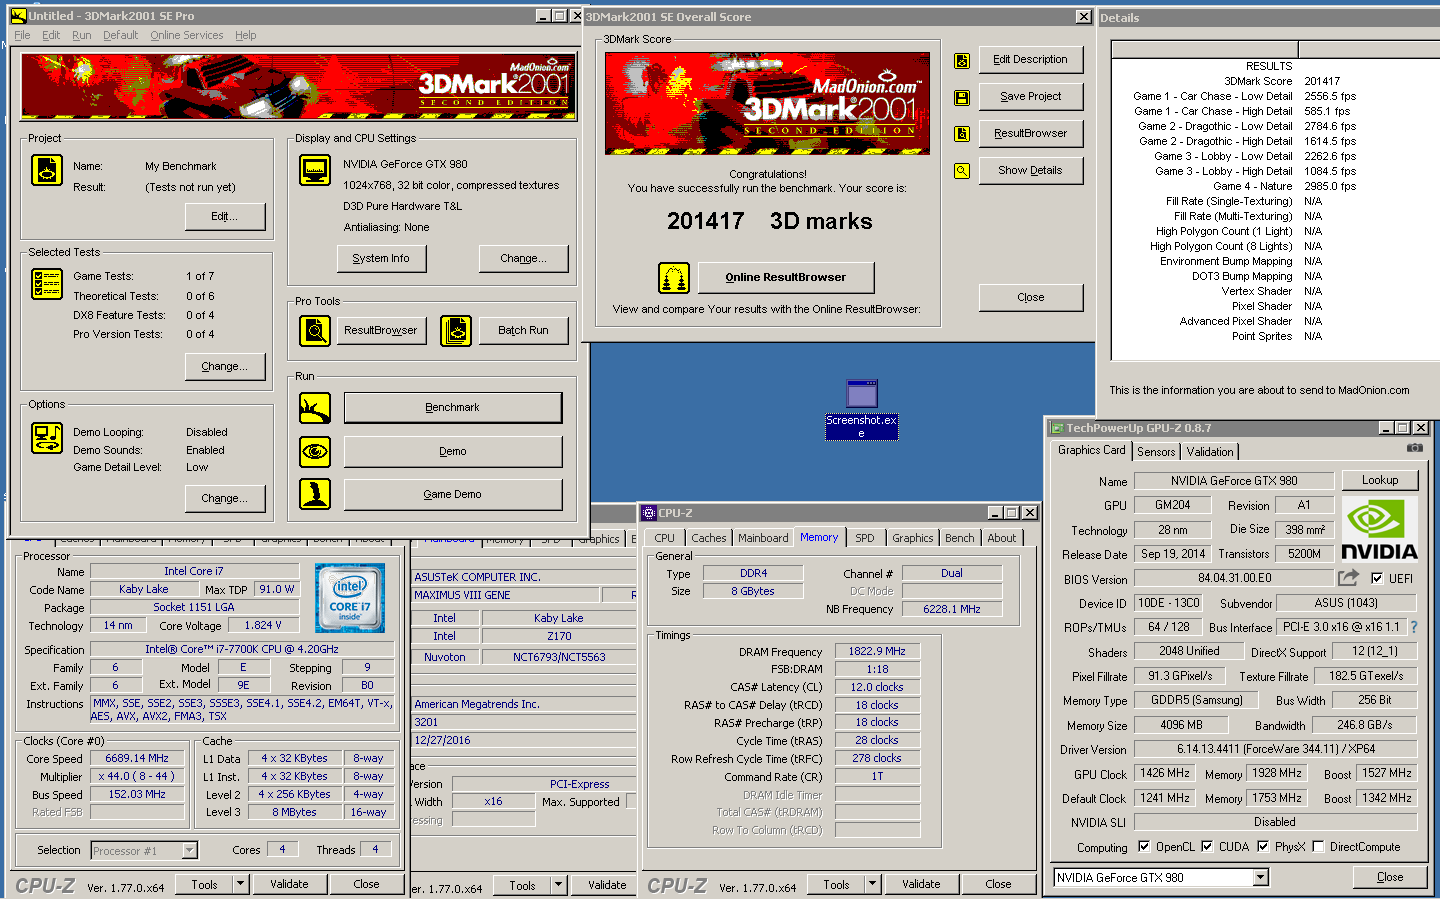Expand the Tools dropdown arrow in middle CPU-Z window
This screenshot has height=900, width=1440.
point(558,885)
